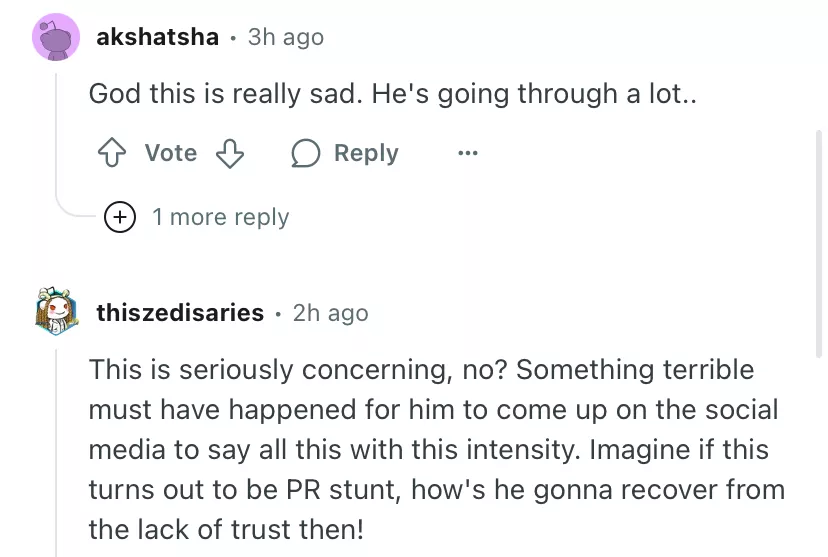This screenshot has height=557, width=828.
Task: Collapse thiszedisaries' thread via its vertical line
Action: click(x=57, y=450)
